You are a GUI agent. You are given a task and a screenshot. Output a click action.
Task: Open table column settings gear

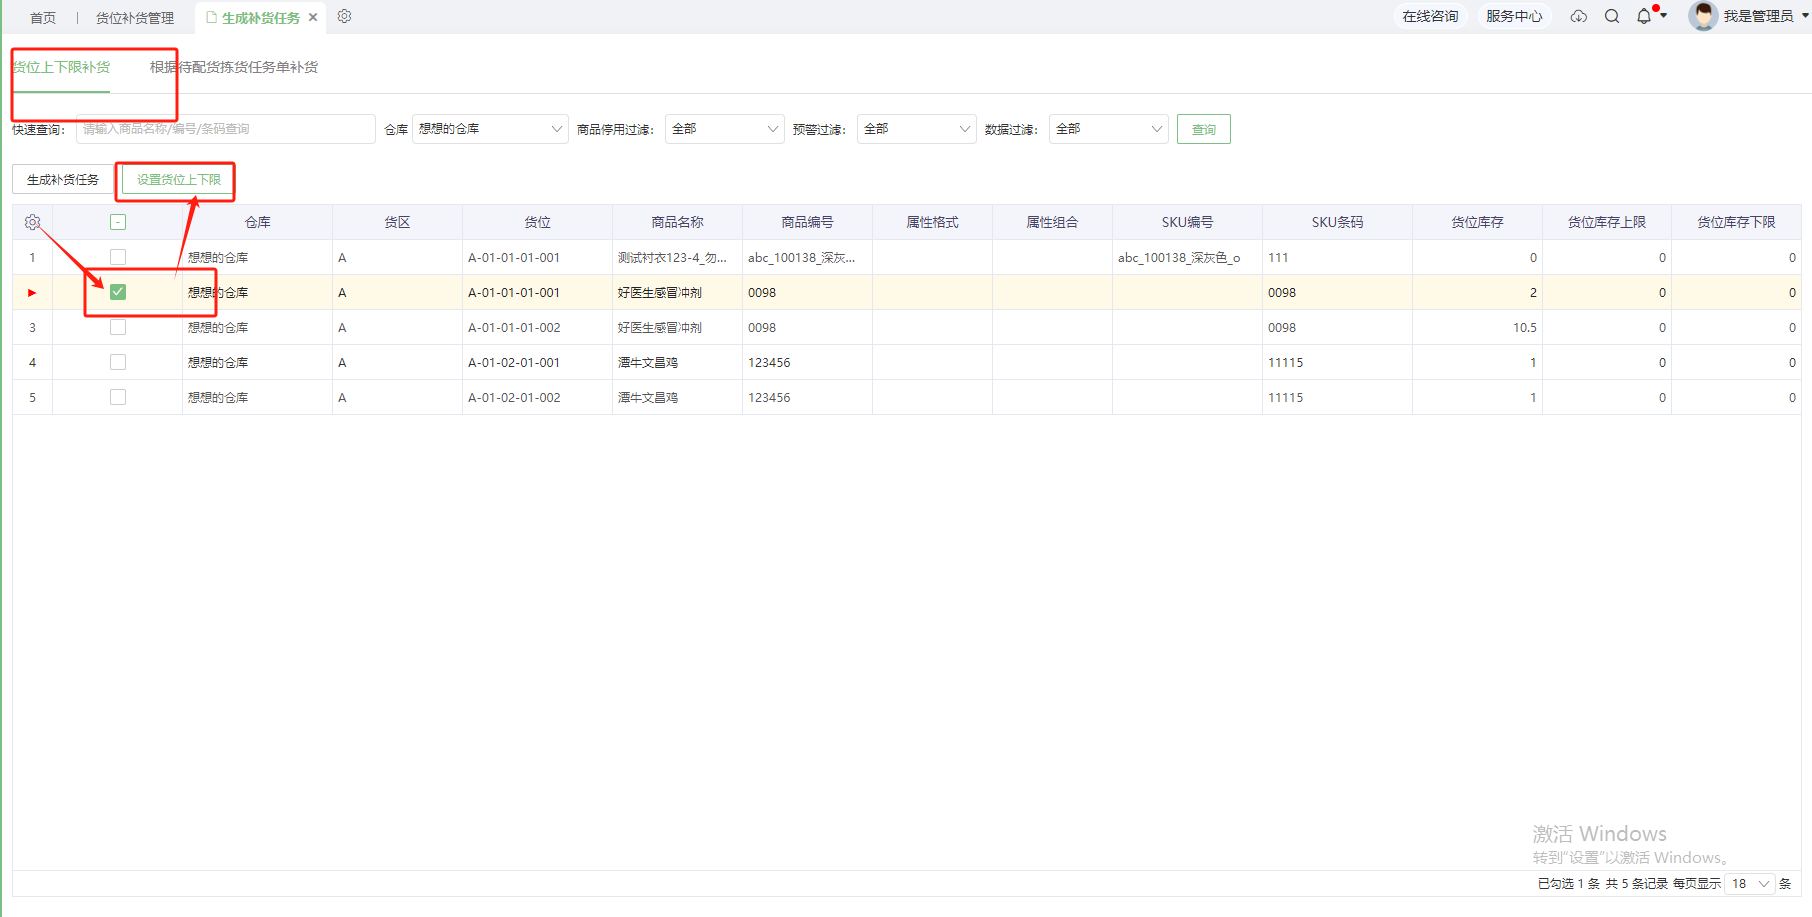click(x=32, y=222)
